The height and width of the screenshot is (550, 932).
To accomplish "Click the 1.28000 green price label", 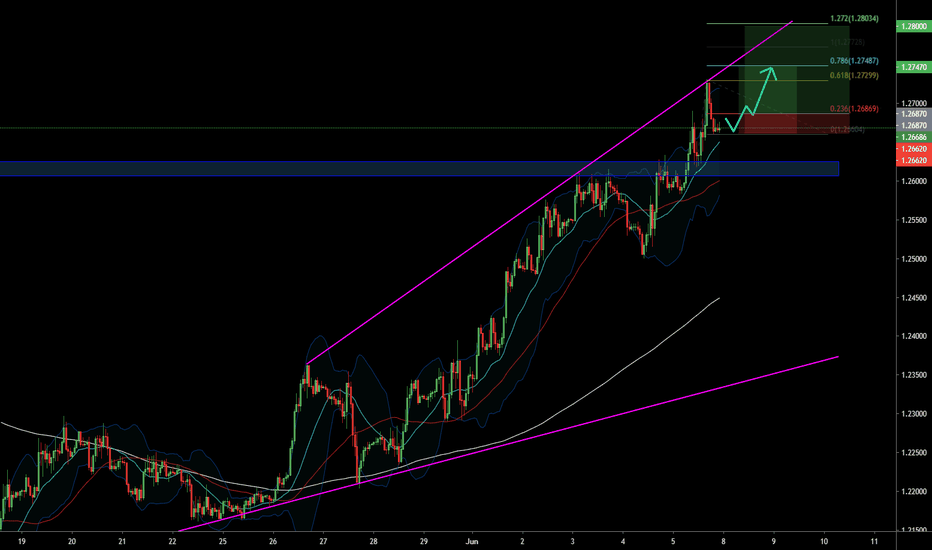I will tap(914, 27).
